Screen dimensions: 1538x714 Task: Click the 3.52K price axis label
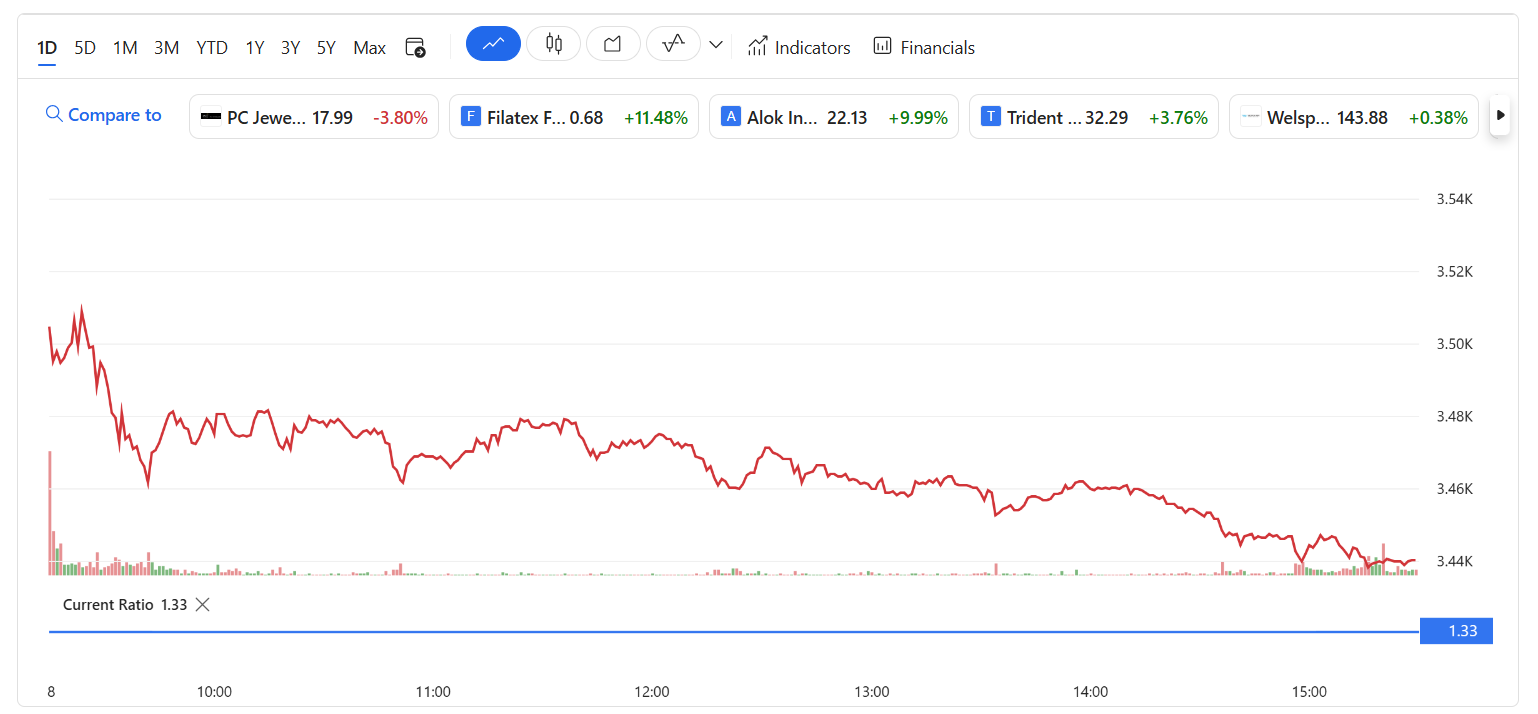[1454, 272]
